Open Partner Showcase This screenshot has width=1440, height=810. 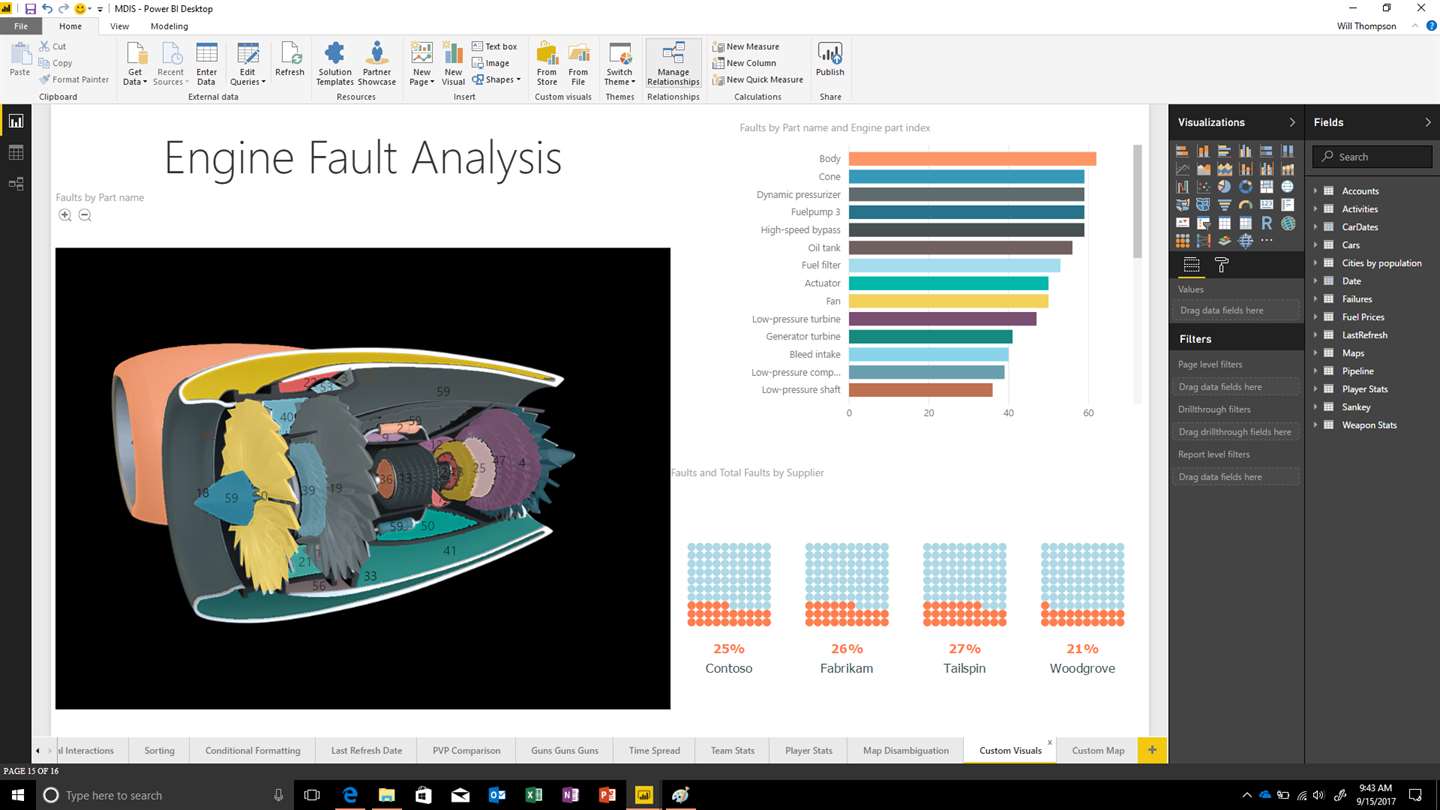(x=377, y=64)
